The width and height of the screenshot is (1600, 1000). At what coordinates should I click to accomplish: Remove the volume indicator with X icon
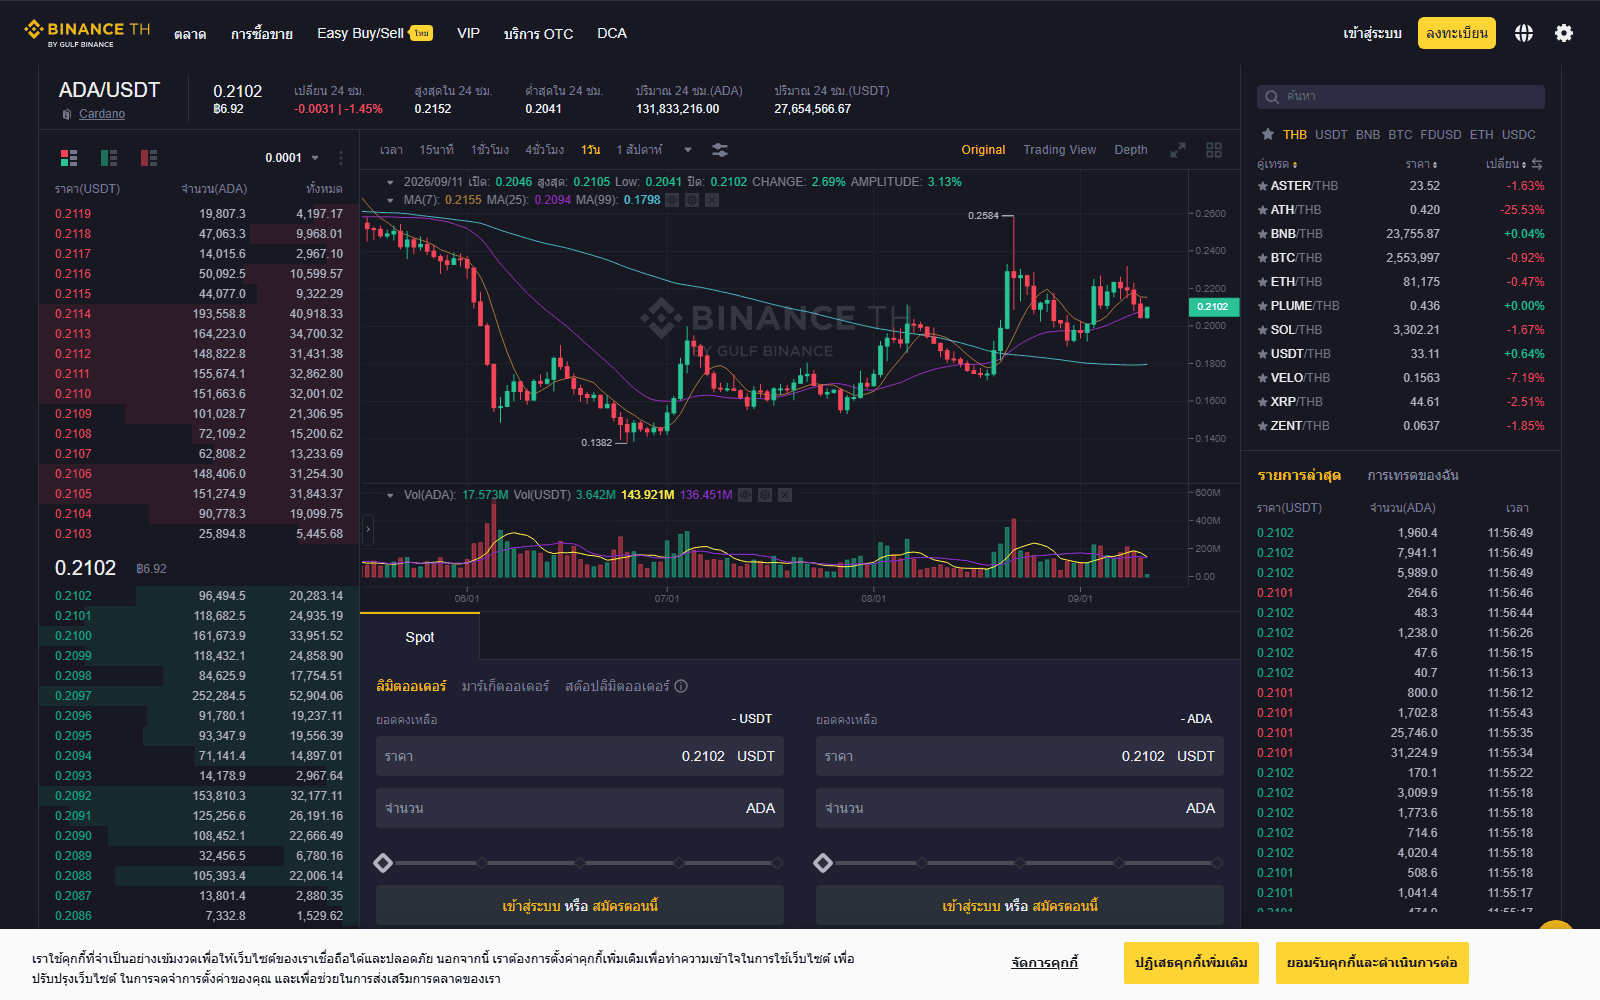pos(785,495)
